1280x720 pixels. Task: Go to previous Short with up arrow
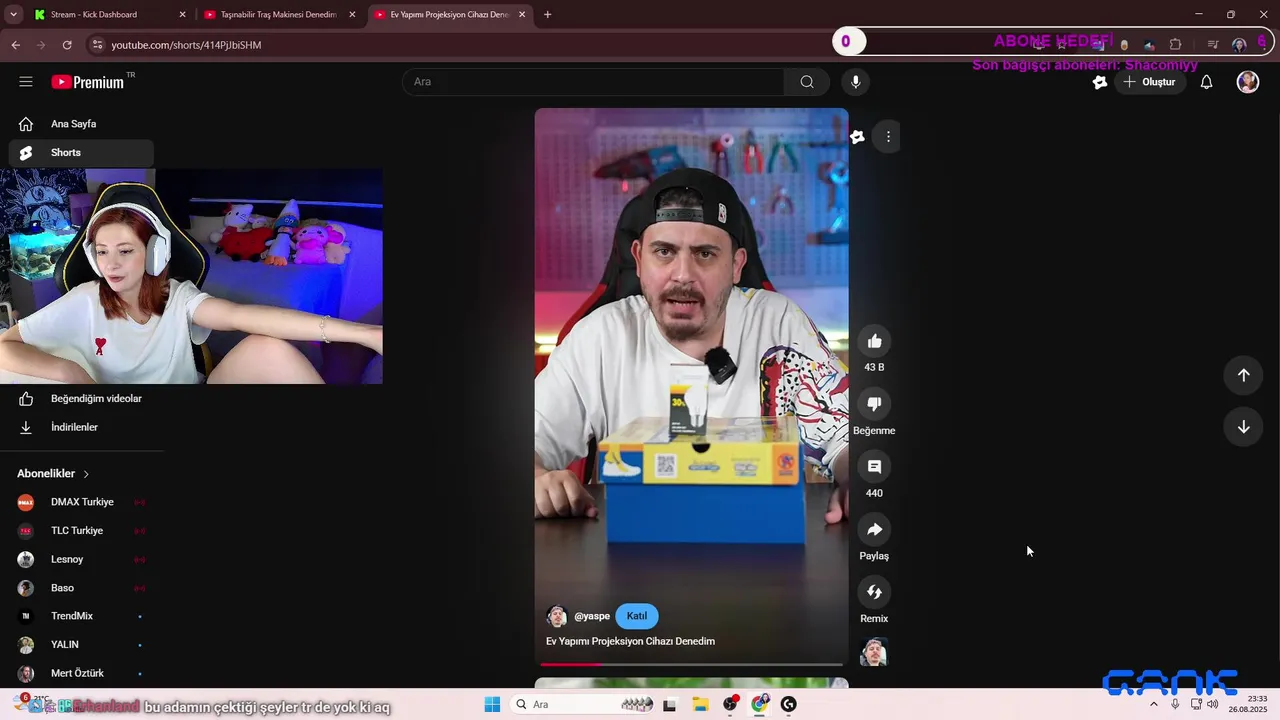point(1244,375)
